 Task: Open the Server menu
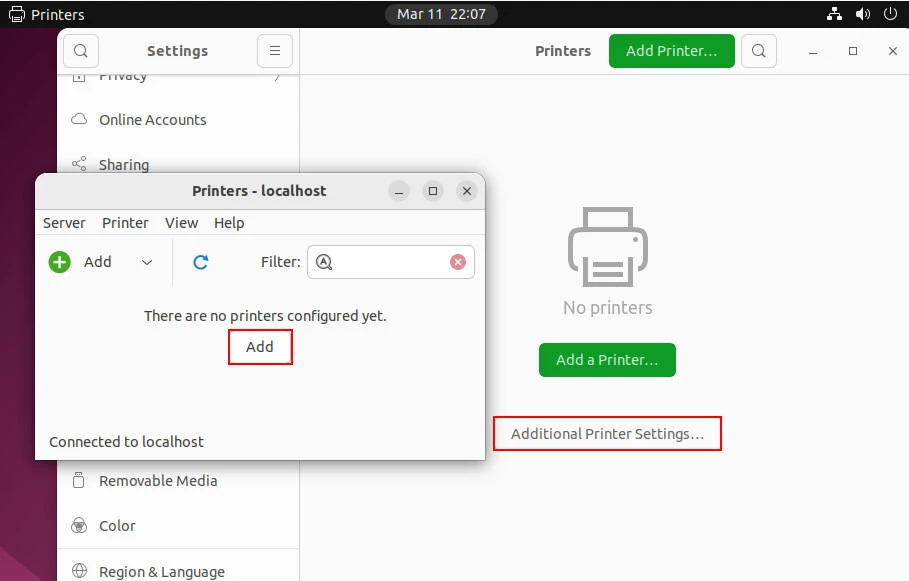pyautogui.click(x=64, y=223)
